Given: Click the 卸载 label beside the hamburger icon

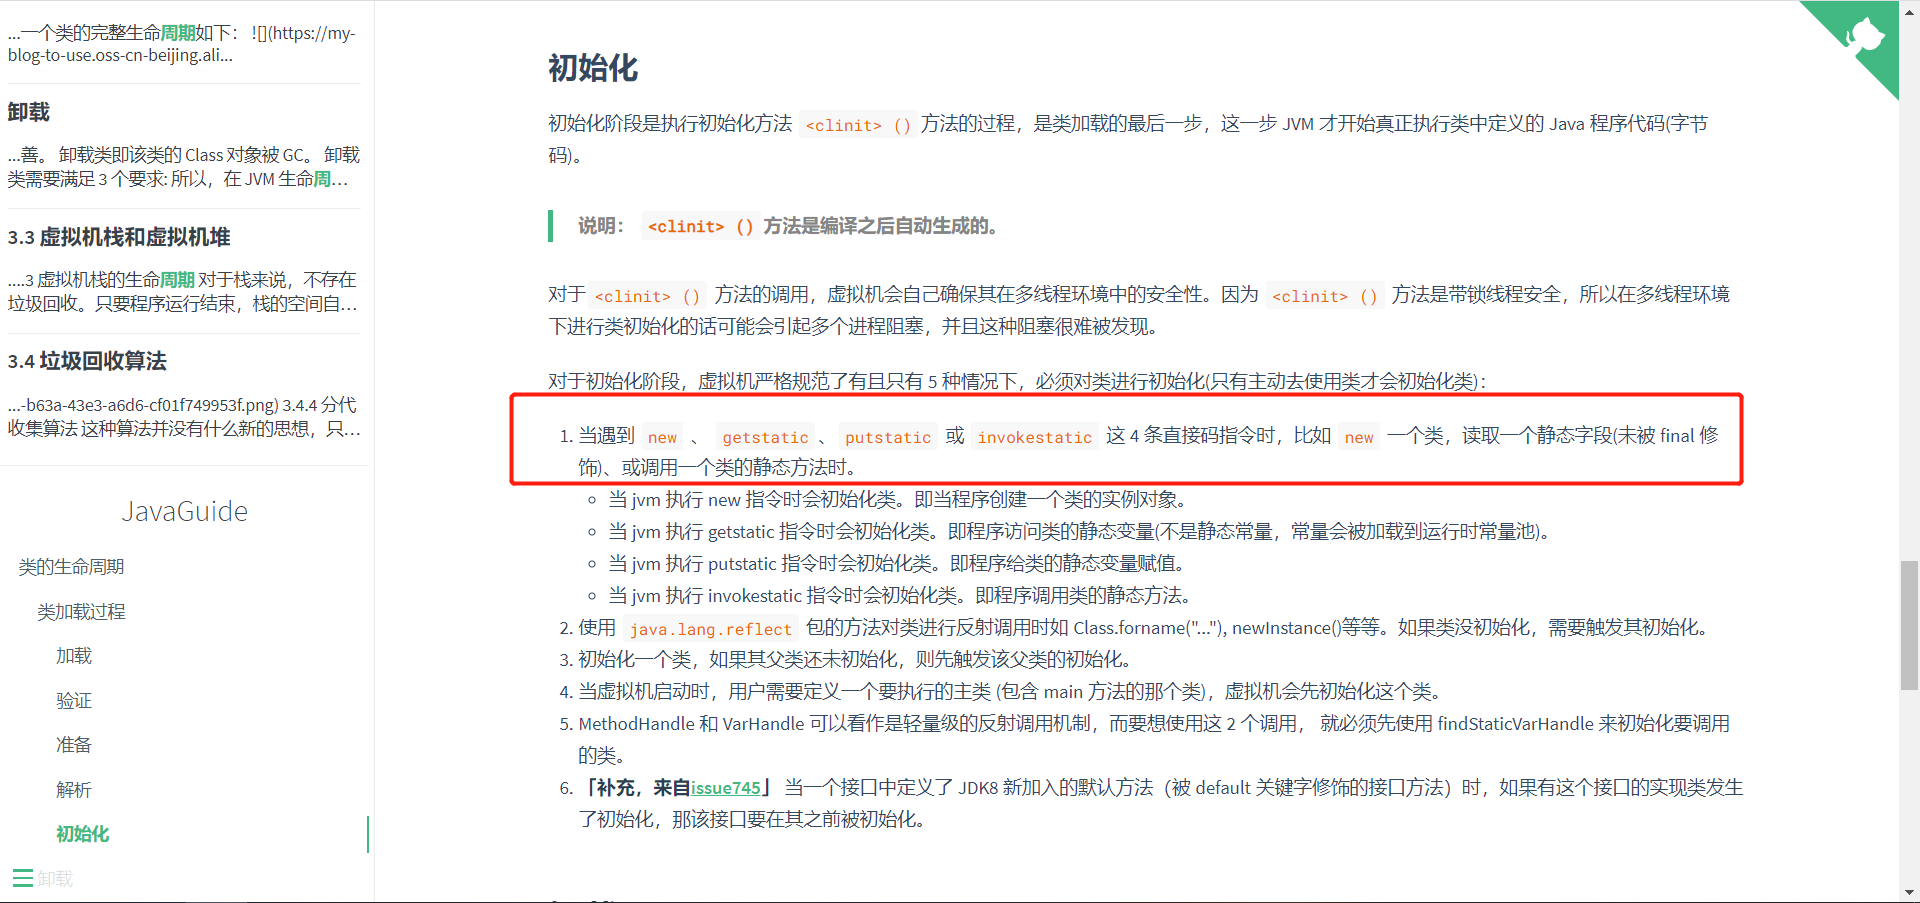Looking at the screenshot, I should (x=57, y=877).
